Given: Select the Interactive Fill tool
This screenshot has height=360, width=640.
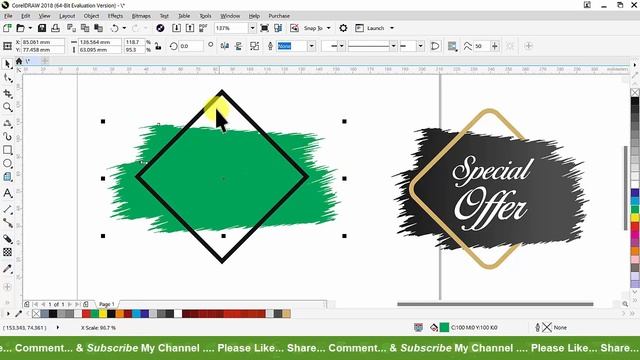Looking at the screenshot, I should click(7, 238).
